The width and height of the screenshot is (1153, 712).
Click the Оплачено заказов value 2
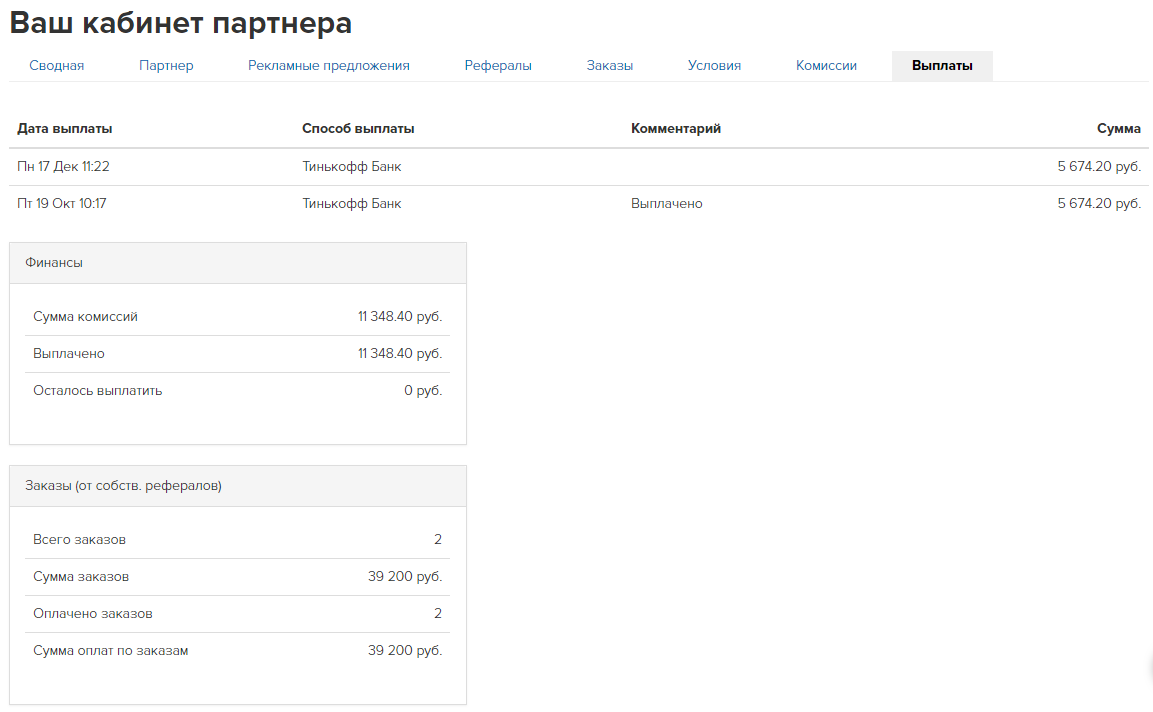coord(438,613)
